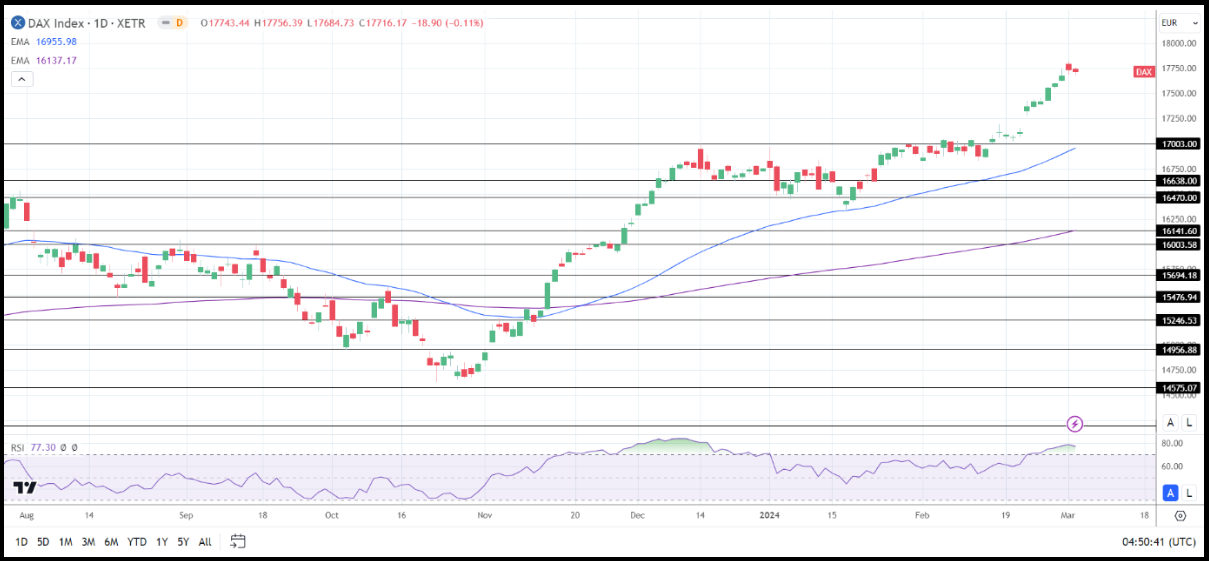
Task: Open chart settings gear icon
Action: (x=1180, y=516)
